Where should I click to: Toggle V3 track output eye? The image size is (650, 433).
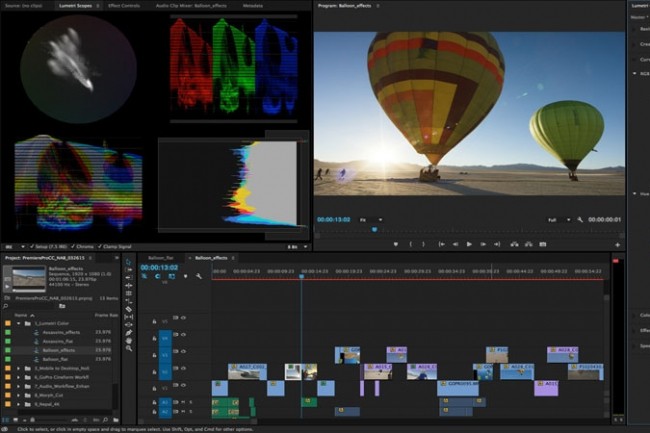[183, 351]
